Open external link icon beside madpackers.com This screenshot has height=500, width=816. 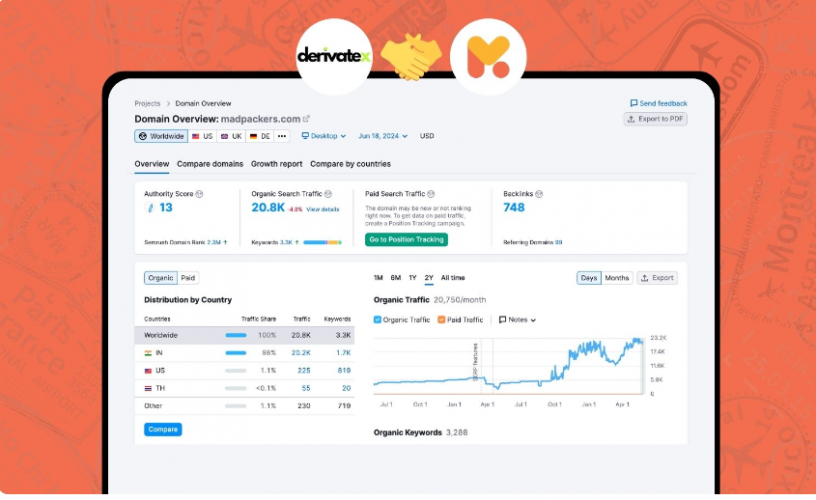(x=307, y=119)
